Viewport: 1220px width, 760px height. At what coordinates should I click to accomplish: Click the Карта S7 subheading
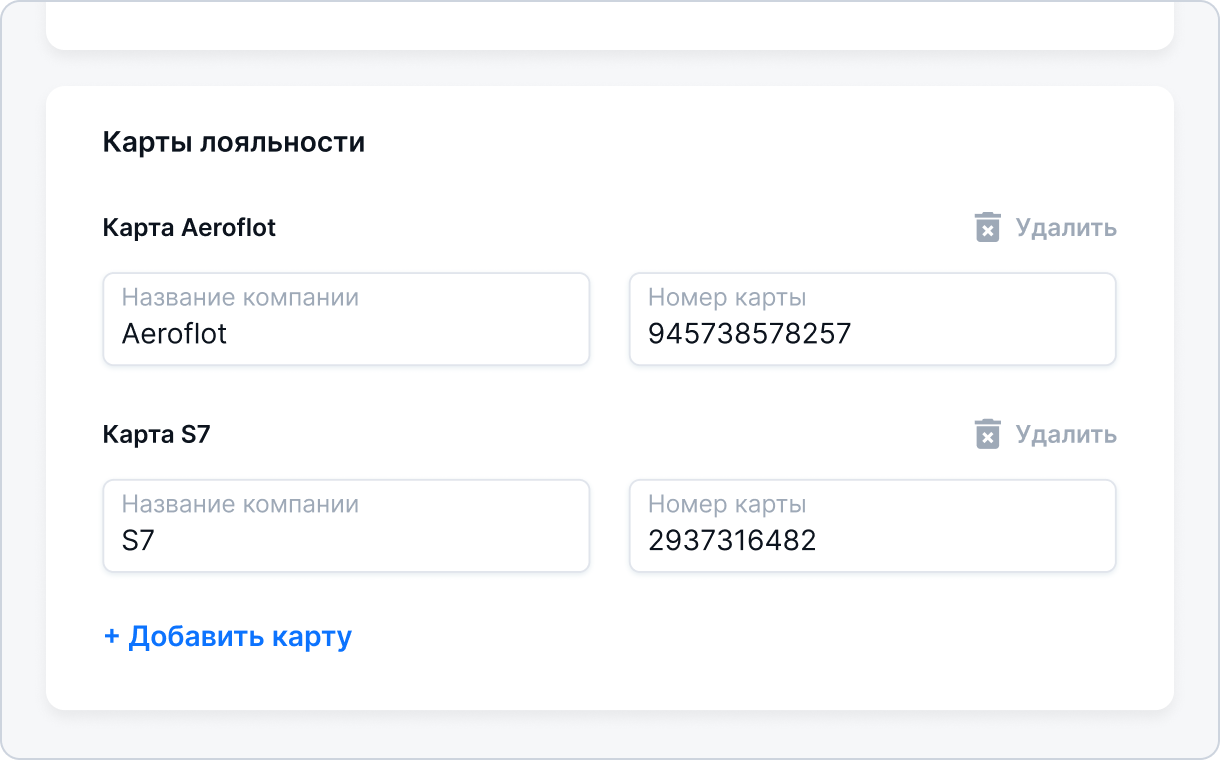156,435
